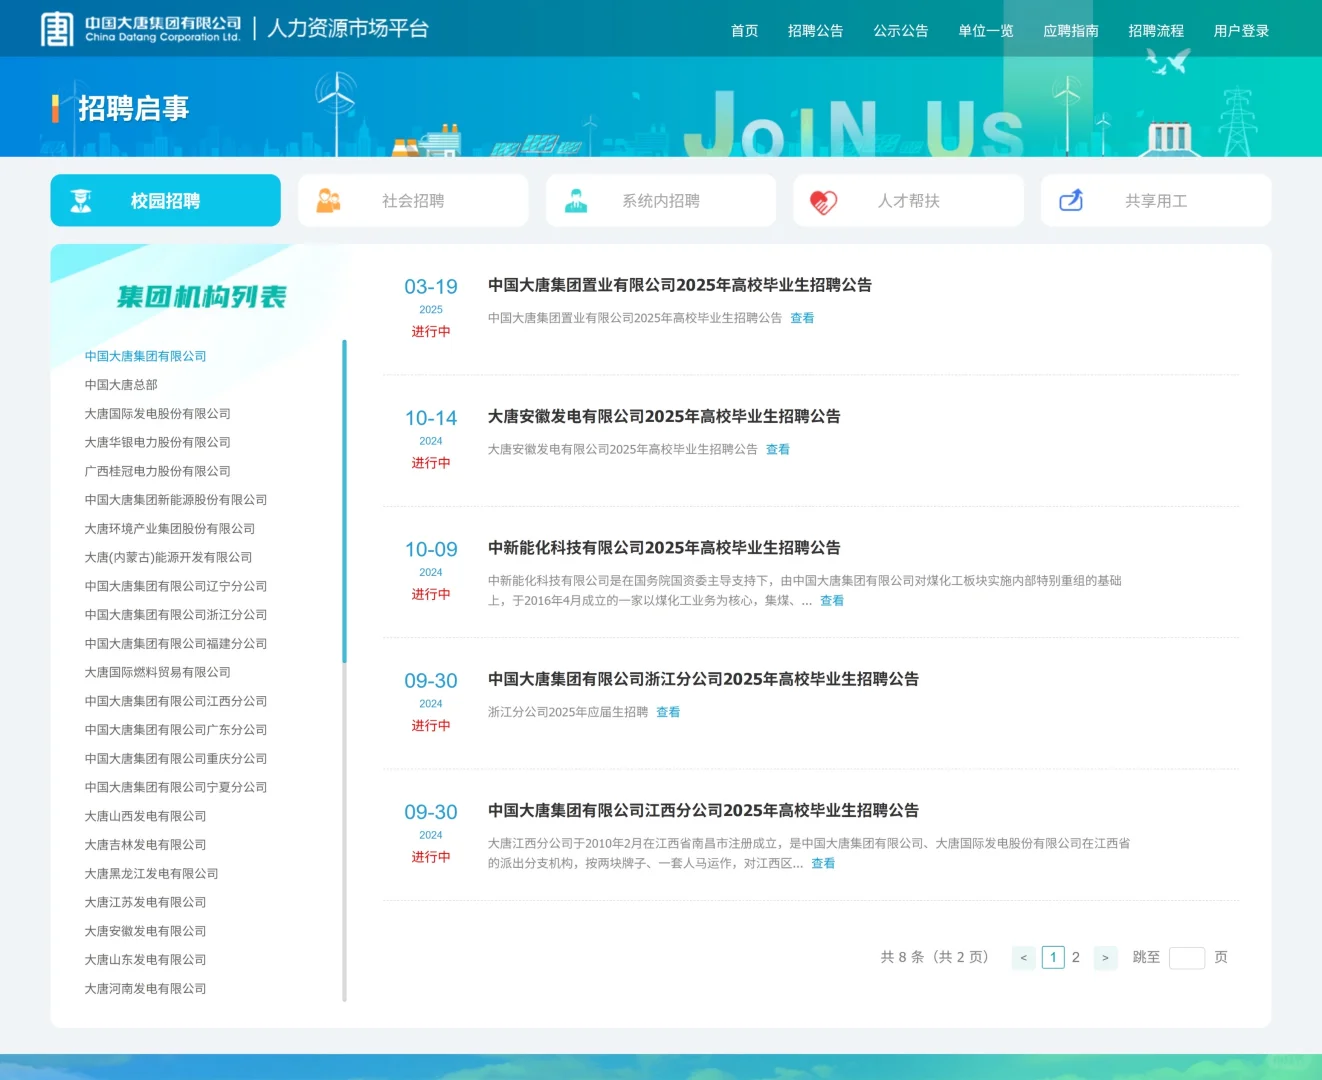Open 单位一览 in top navigation
This screenshot has width=1322, height=1080.
tap(986, 31)
